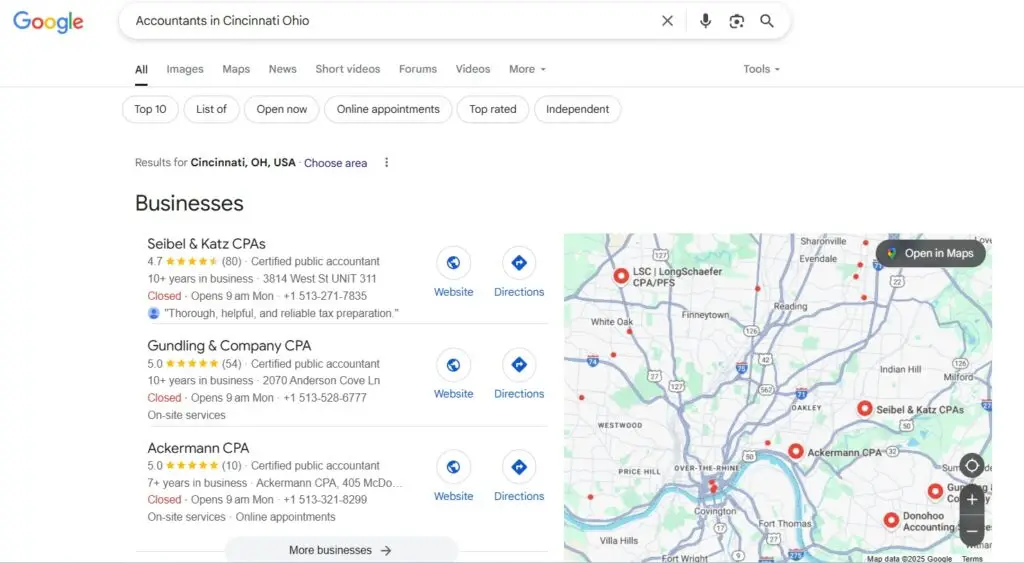
Task: Filter by Top rated
Action: 492,109
